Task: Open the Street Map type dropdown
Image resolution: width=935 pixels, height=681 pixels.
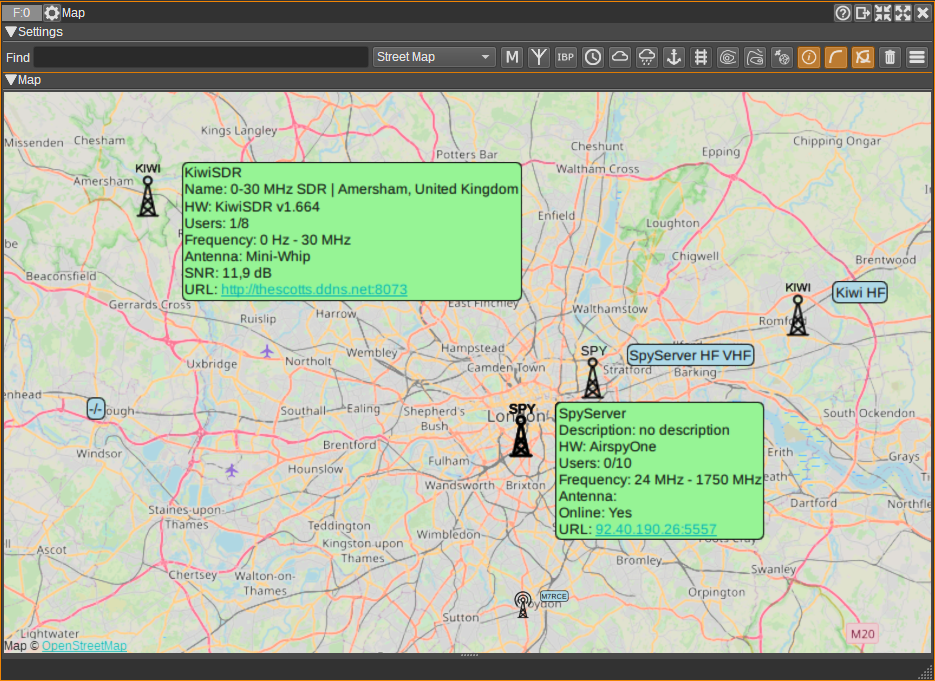Action: (x=434, y=57)
